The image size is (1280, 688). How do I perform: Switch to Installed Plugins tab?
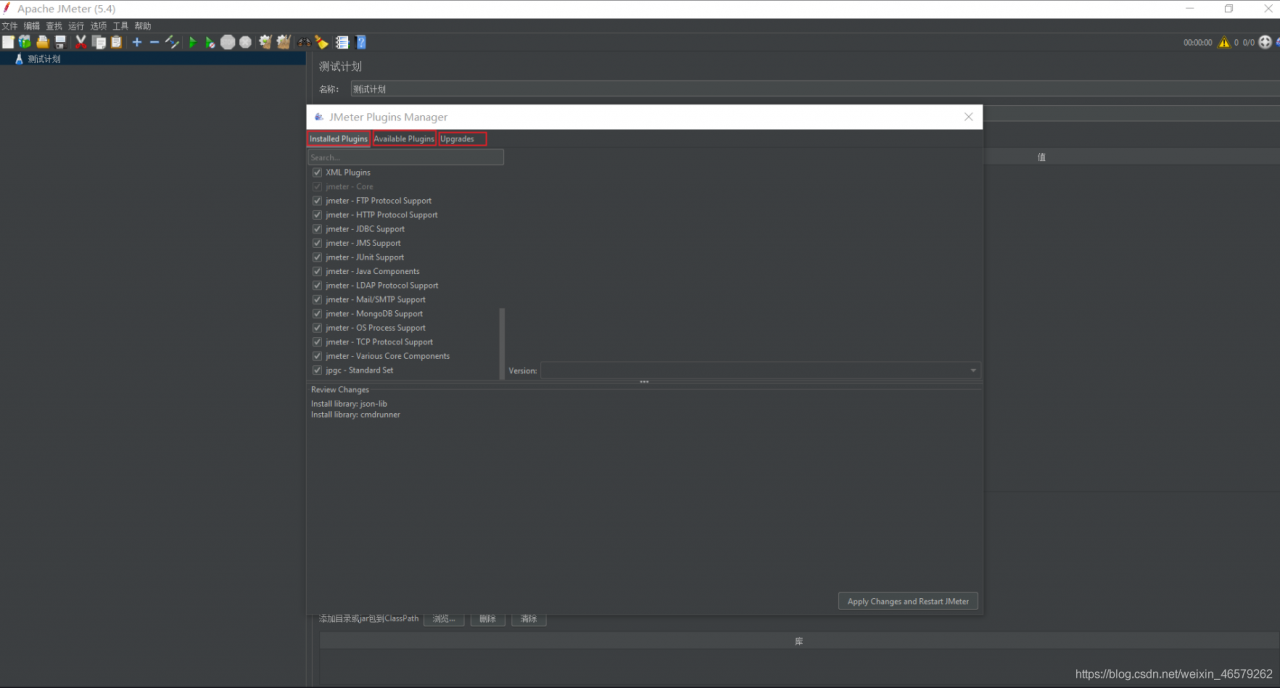coord(338,139)
